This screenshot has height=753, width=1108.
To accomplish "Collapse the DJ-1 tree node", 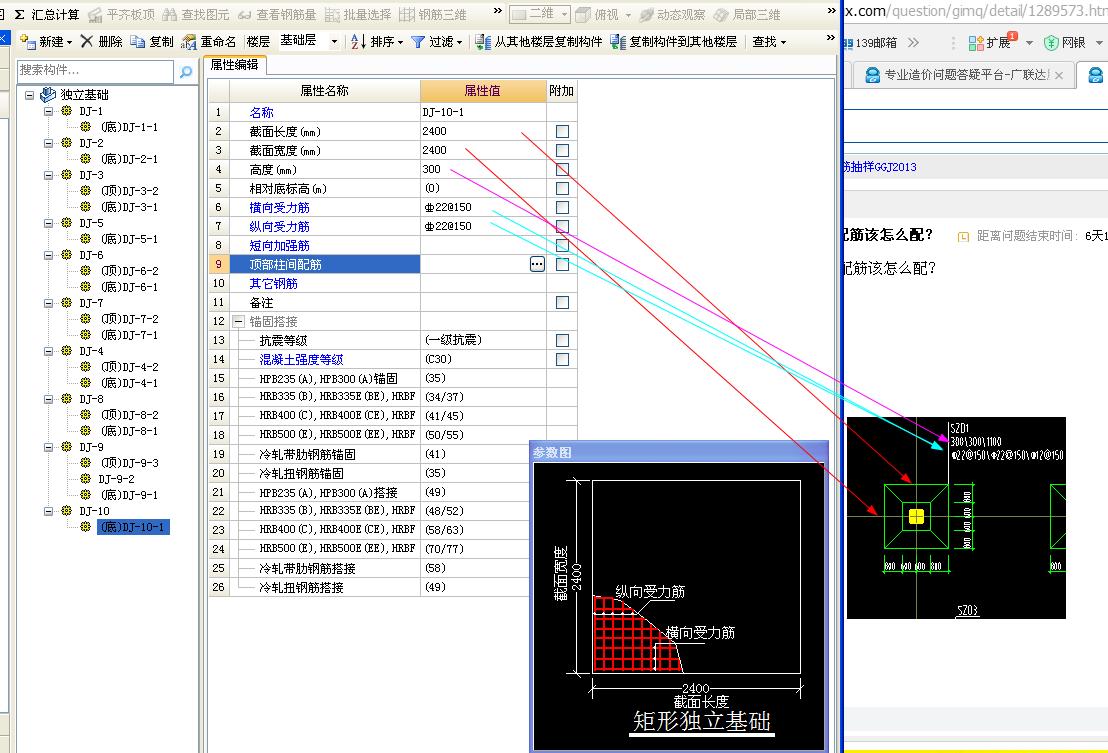I will tap(48, 112).
